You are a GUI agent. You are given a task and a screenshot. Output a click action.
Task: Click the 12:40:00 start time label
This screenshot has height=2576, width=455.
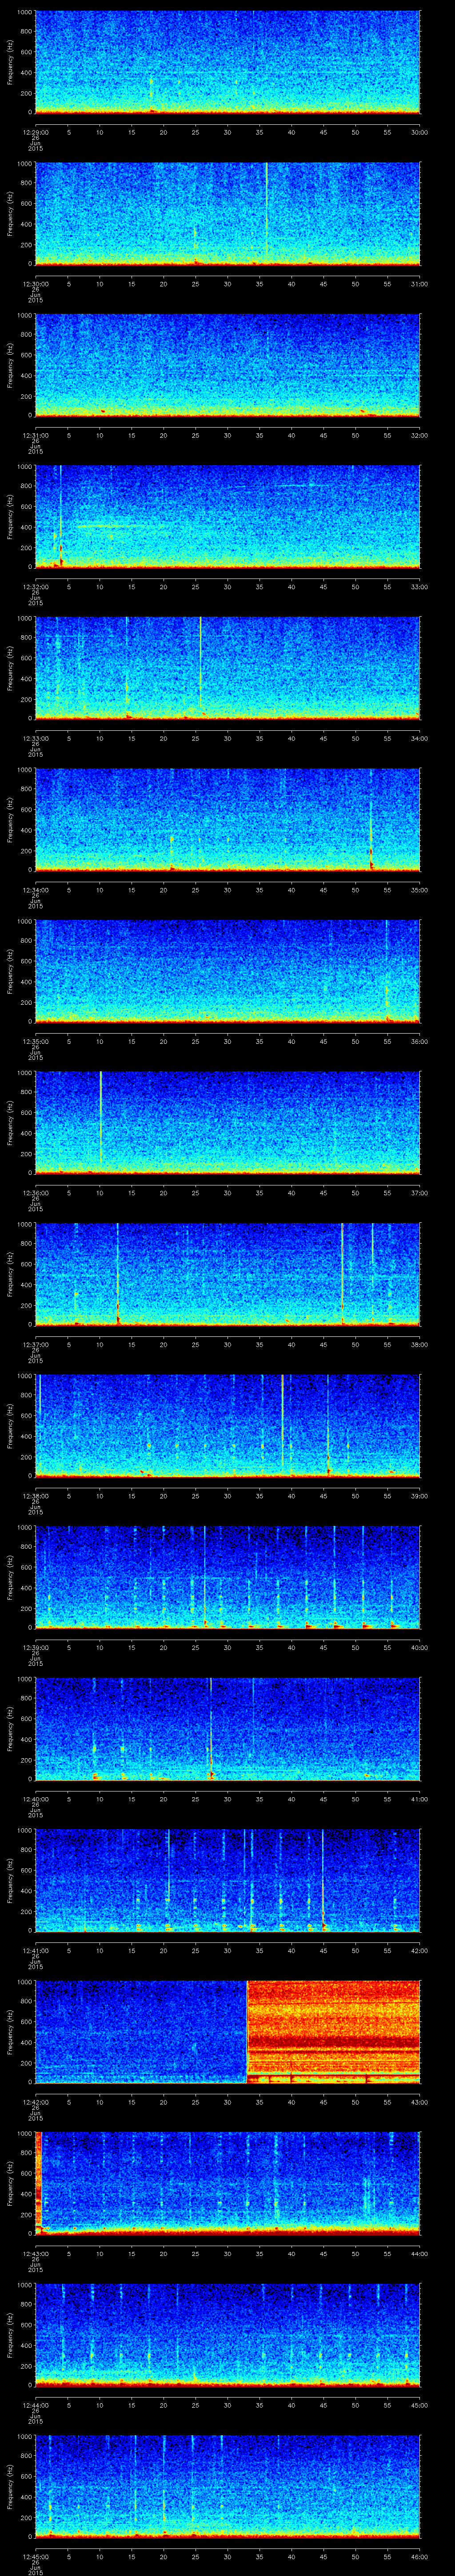35,1799
